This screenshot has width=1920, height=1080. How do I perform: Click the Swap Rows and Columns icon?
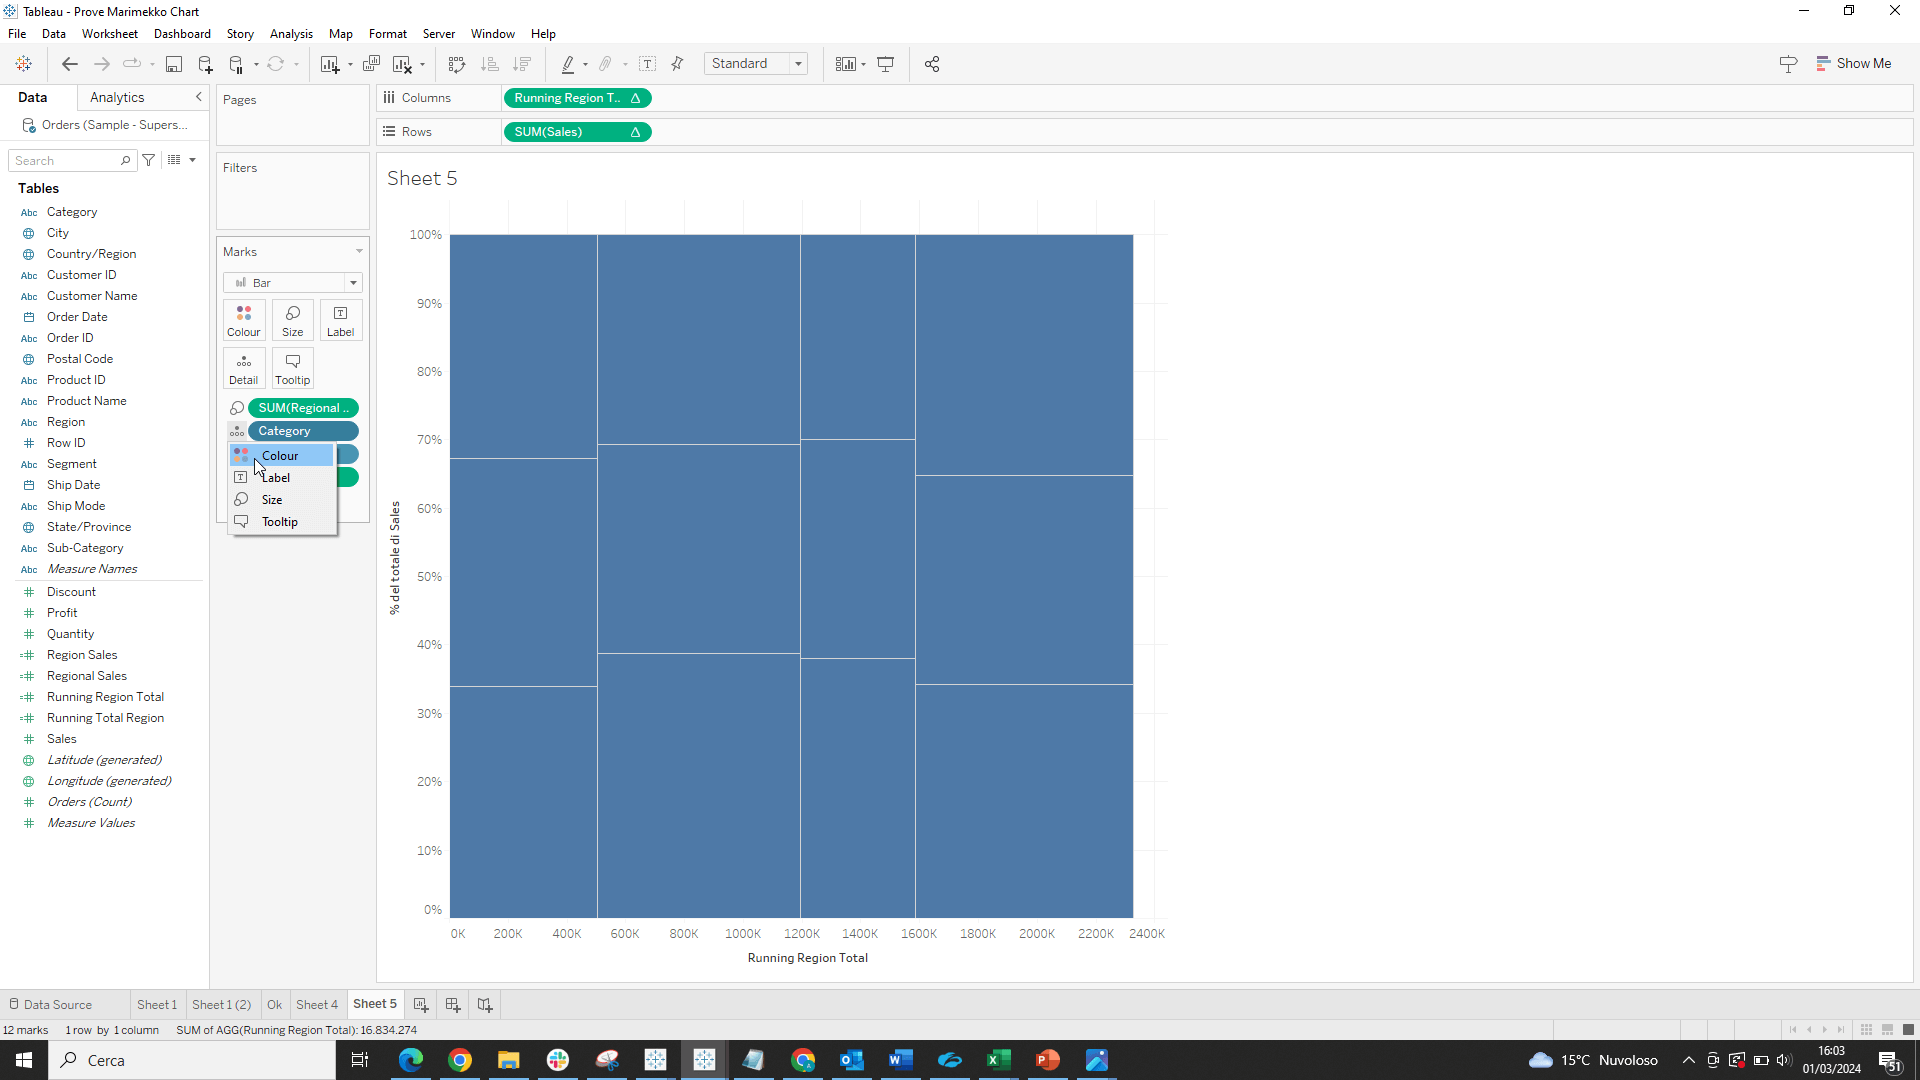click(x=456, y=64)
